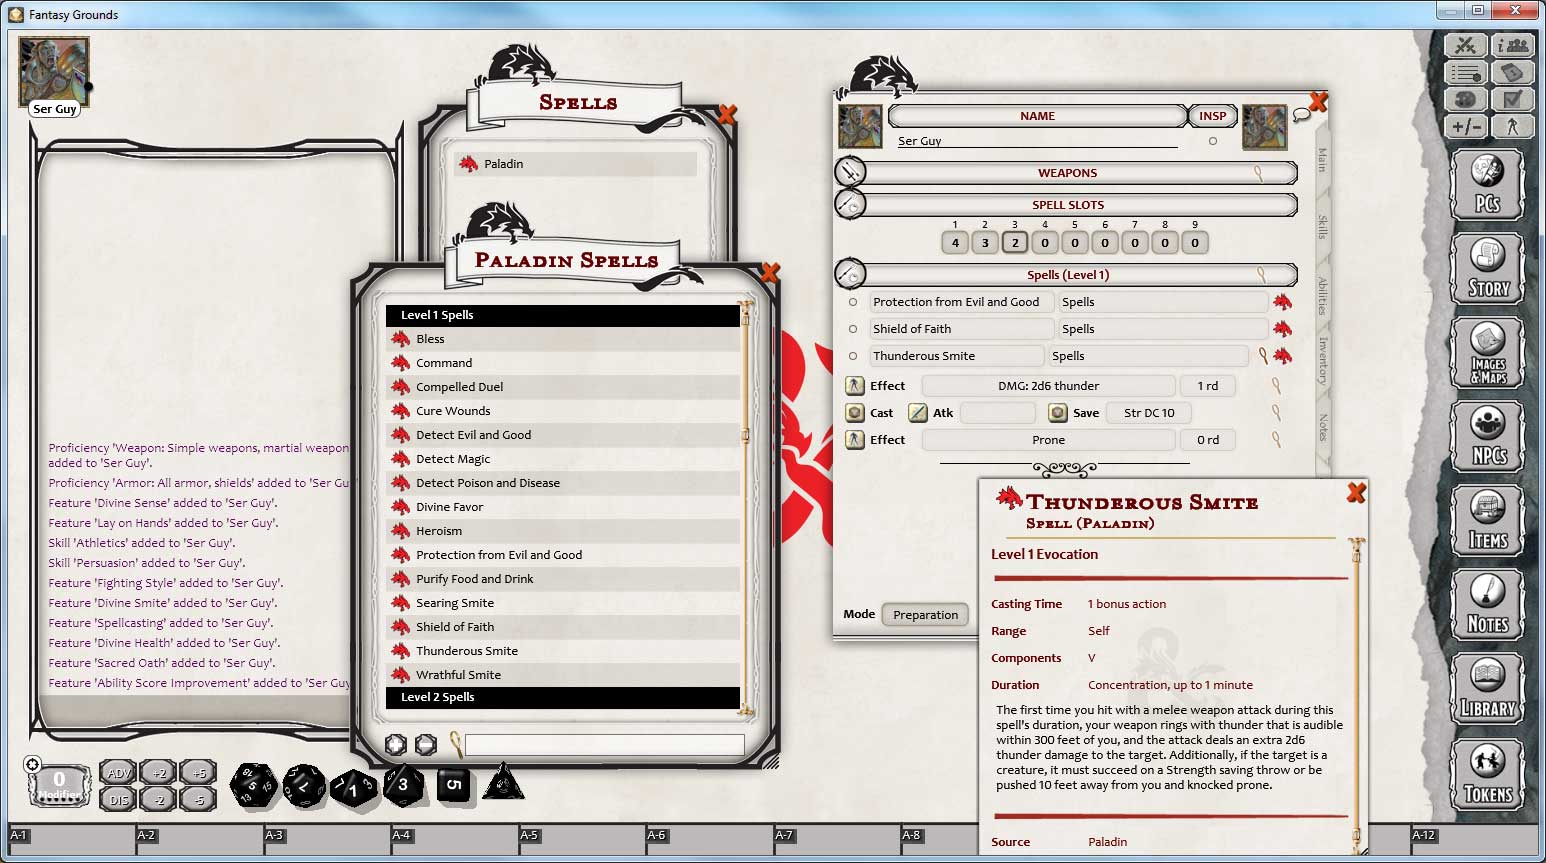Select Cure Wounds in the Paladin Spells list
1546x863 pixels.
tap(452, 410)
